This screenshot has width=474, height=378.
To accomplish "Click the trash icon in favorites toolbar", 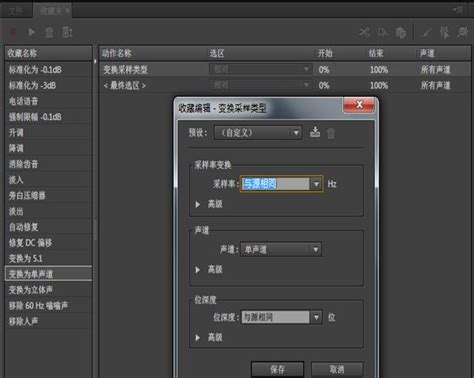I will tap(49, 32).
